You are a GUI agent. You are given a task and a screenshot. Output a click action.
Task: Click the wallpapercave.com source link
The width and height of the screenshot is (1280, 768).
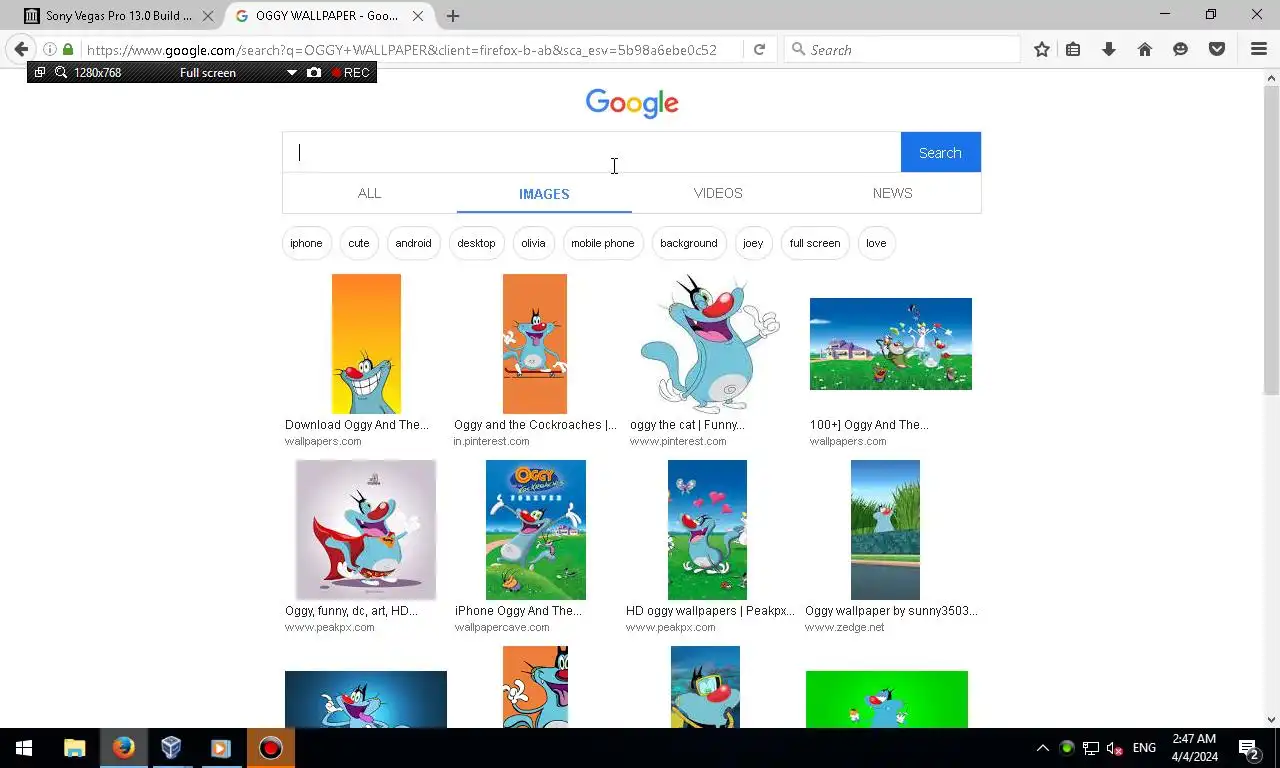502,627
